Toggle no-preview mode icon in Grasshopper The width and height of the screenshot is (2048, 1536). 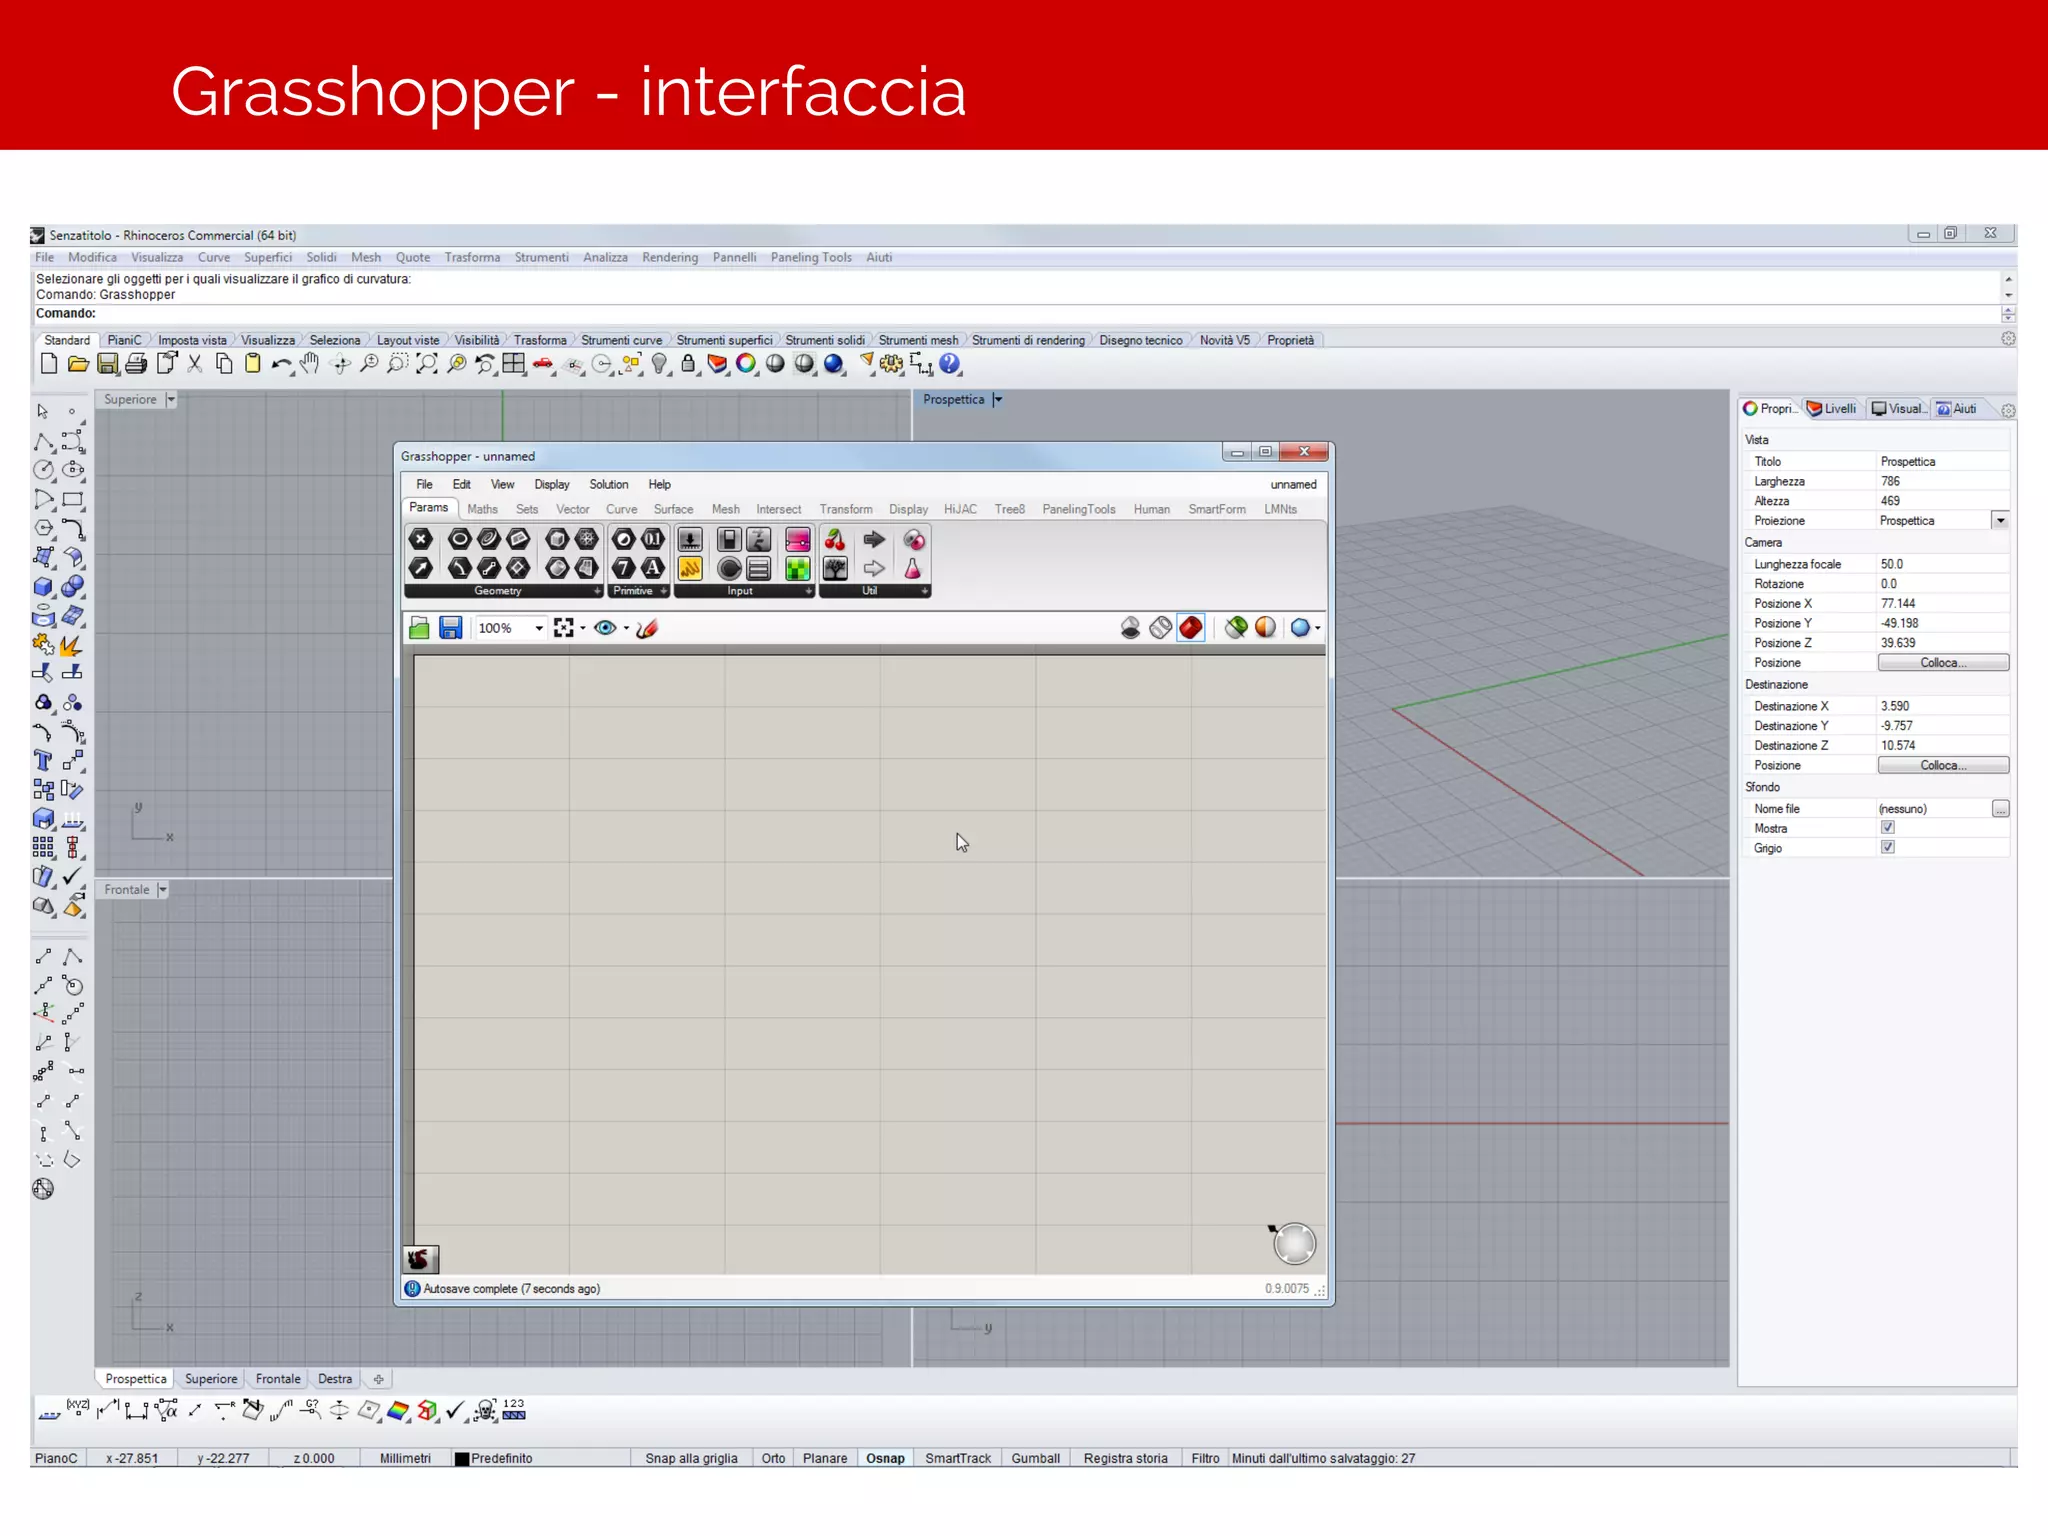(1131, 628)
